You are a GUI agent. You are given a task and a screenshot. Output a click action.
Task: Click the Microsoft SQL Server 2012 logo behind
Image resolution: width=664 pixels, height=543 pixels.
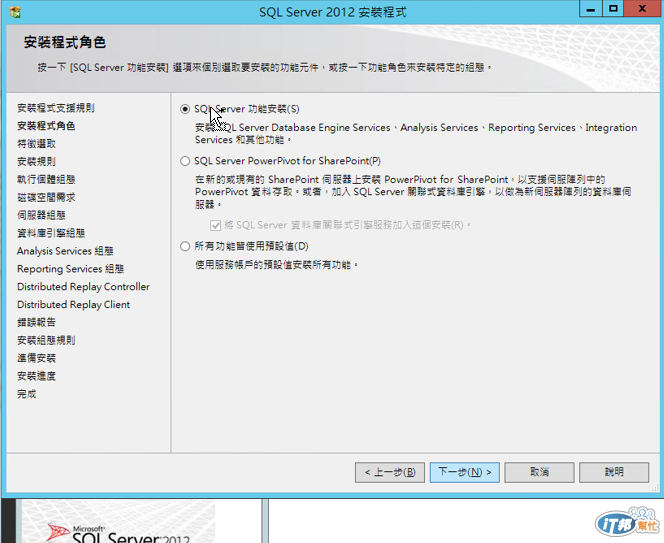coord(119,532)
